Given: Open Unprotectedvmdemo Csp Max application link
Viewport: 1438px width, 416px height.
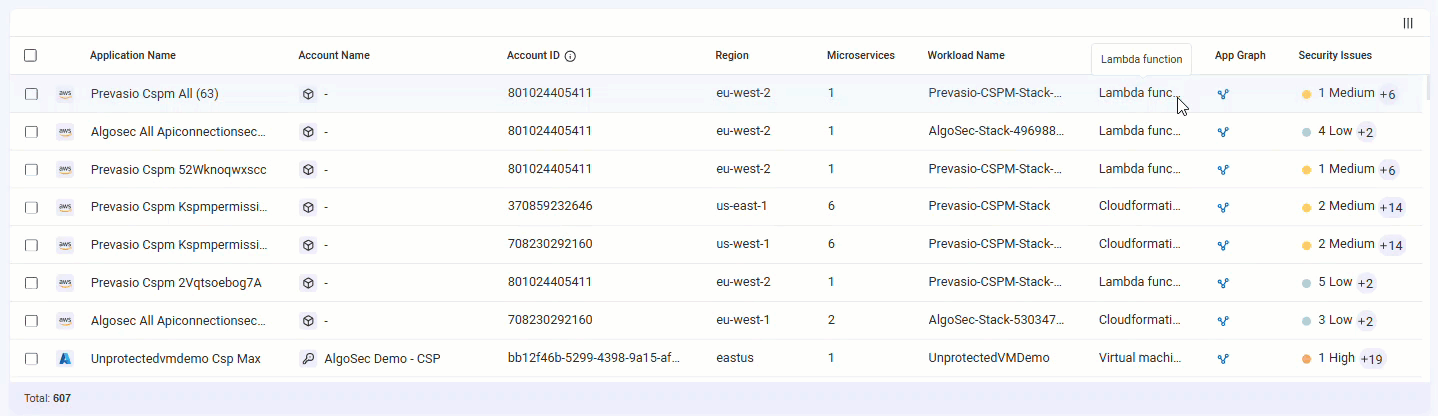Looking at the screenshot, I should 175,358.
